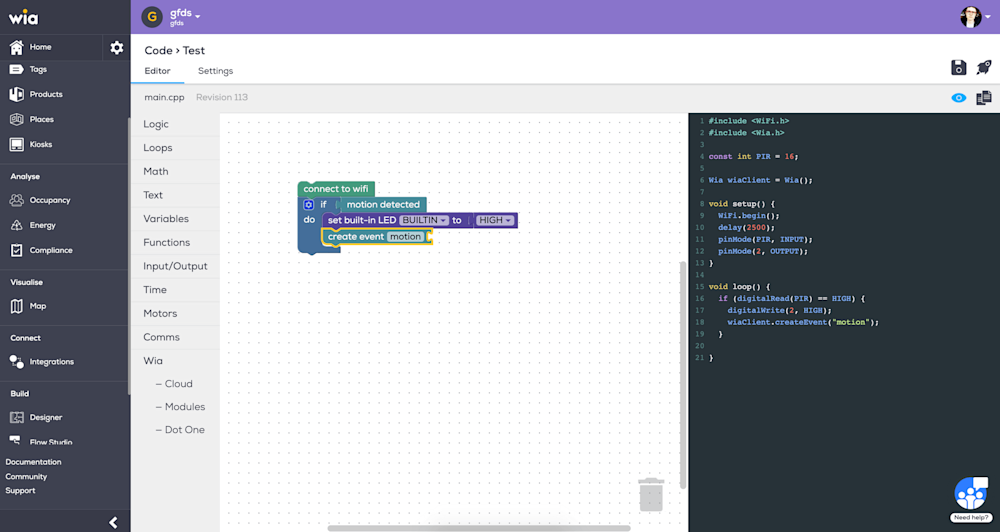Click the Kiosks sidebar icon
This screenshot has height=532, width=1000.
(x=17, y=144)
